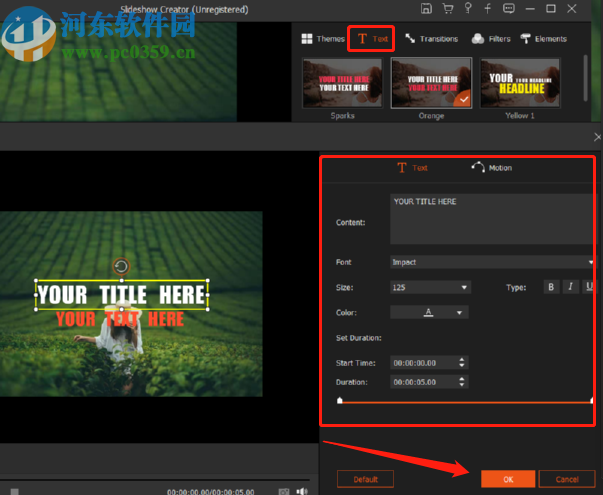Image resolution: width=603 pixels, height=495 pixels.
Task: Select the Text tab in edit panel
Action: point(412,168)
